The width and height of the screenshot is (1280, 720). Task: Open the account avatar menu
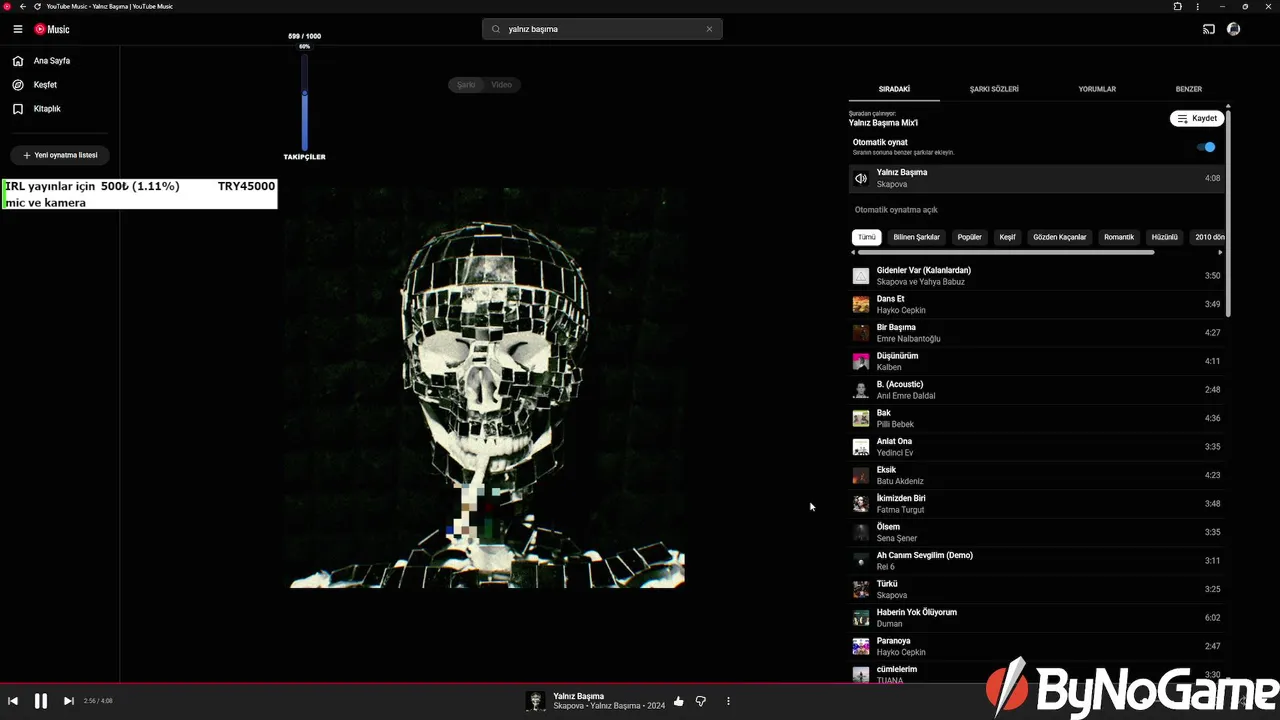(1234, 29)
